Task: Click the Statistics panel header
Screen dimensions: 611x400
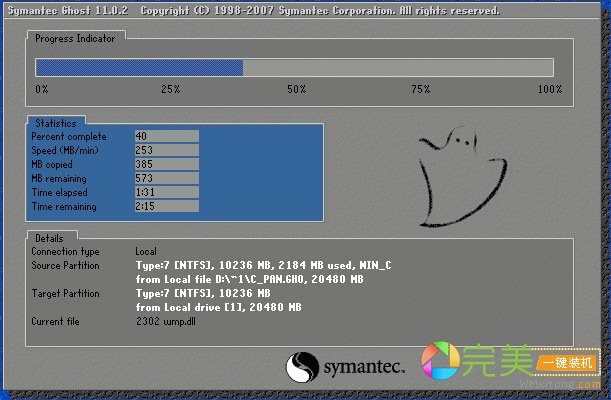Action: point(56,123)
